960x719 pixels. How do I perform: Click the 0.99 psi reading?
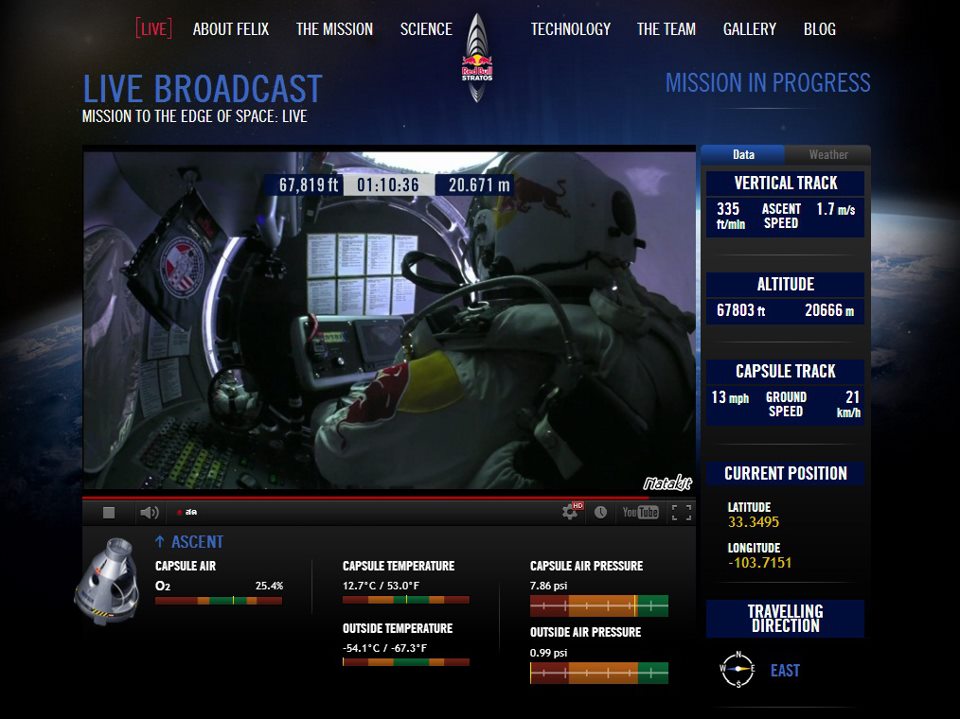(x=549, y=653)
